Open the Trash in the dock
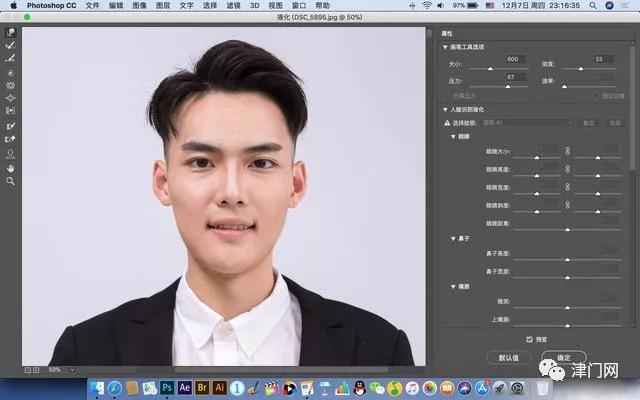Screen dimensions: 640x400 coord(542,388)
